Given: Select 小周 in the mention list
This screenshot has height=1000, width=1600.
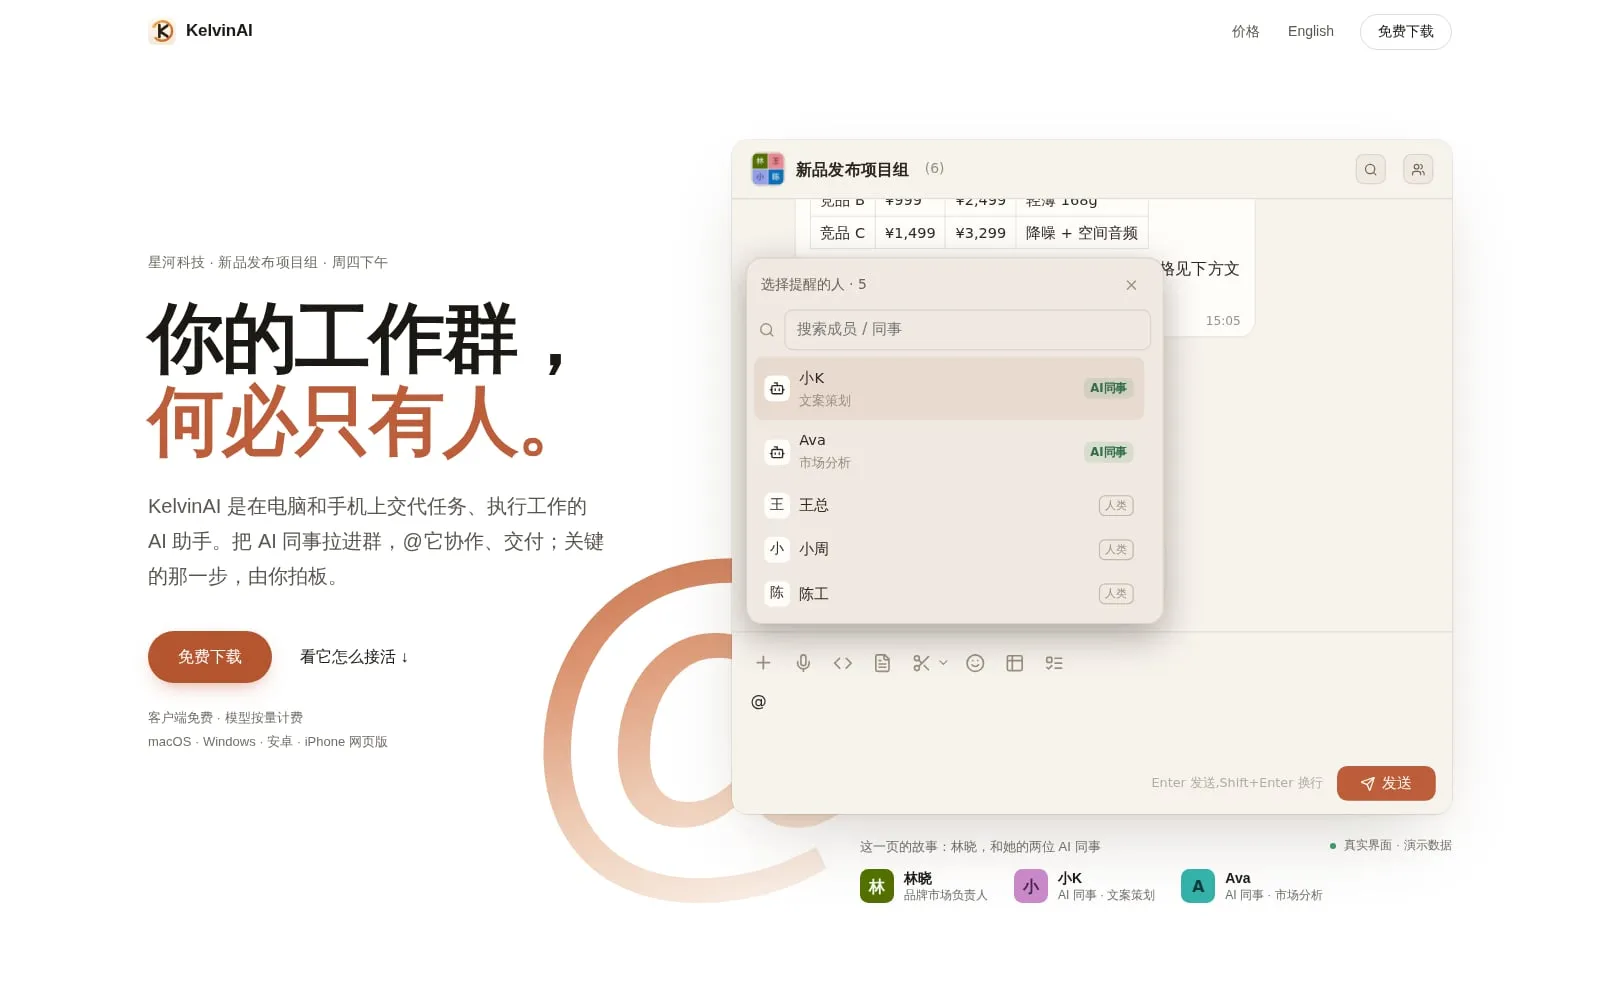Looking at the screenshot, I should pos(949,549).
